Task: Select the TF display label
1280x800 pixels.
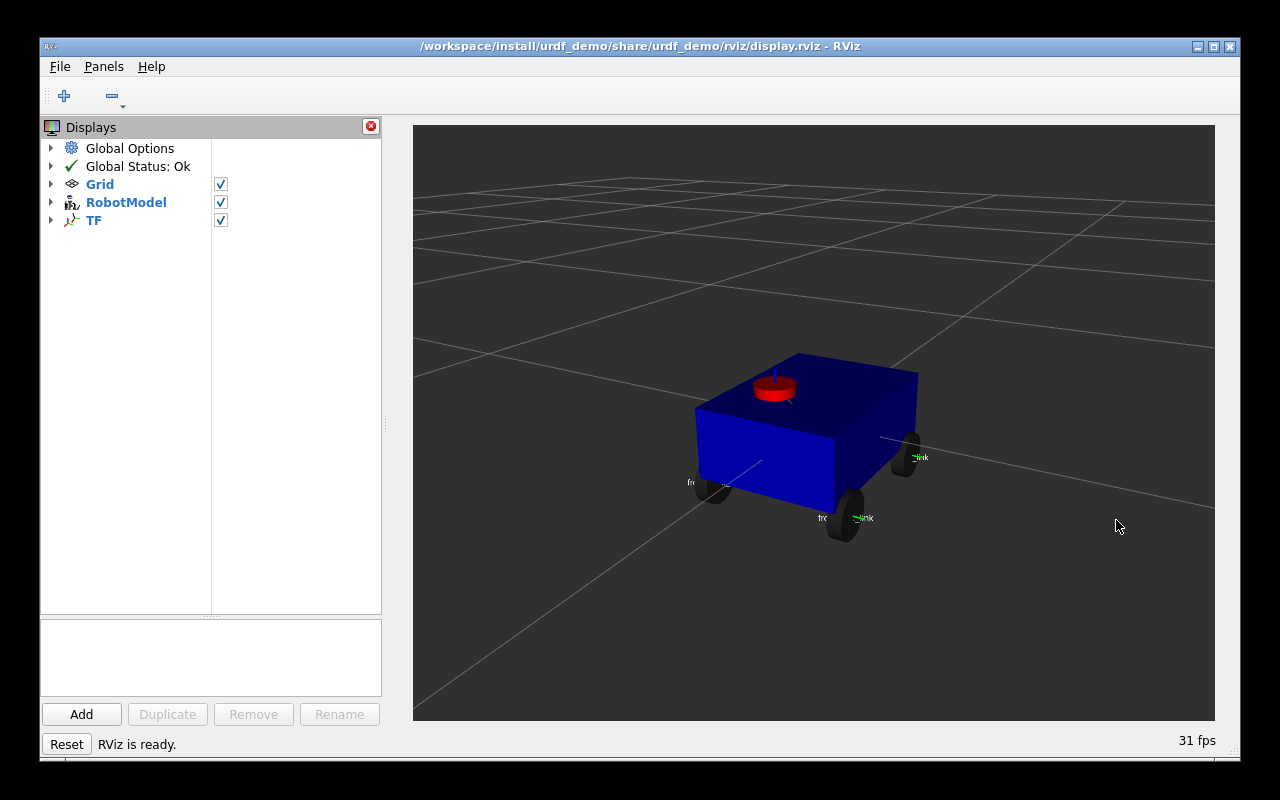Action: click(x=94, y=220)
